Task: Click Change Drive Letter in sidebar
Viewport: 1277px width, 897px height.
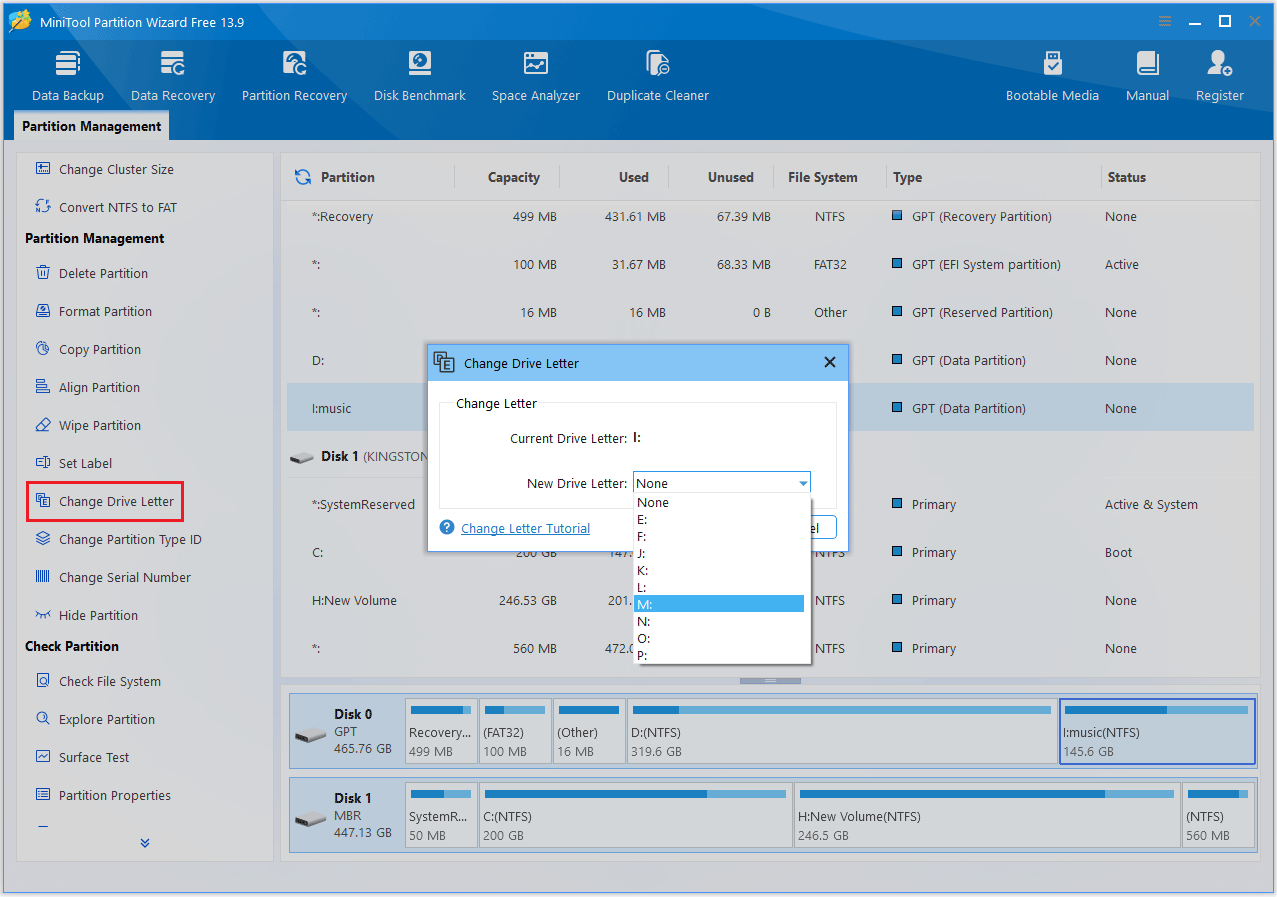Action: (x=105, y=501)
